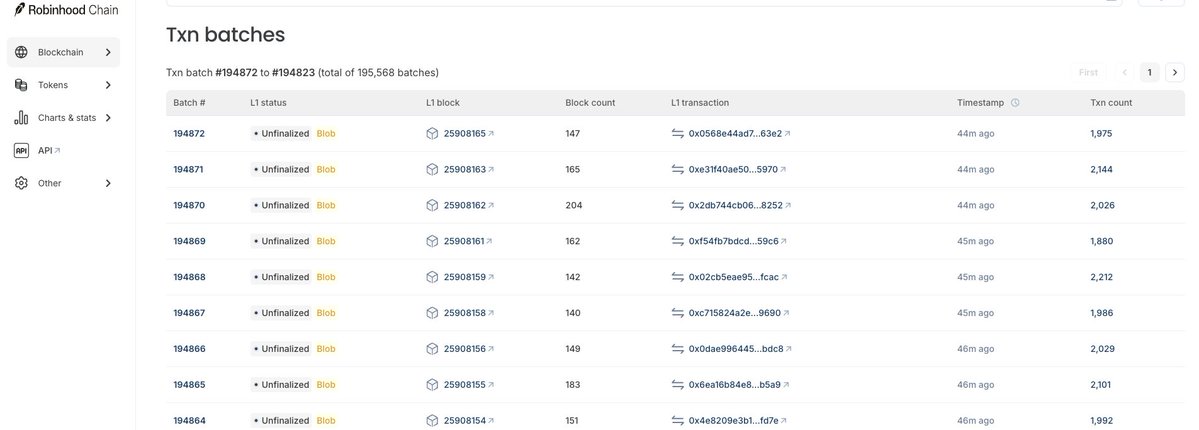The image size is (1199, 430).
Task: Click the cube icon for block 25908155
Action: point(432,385)
